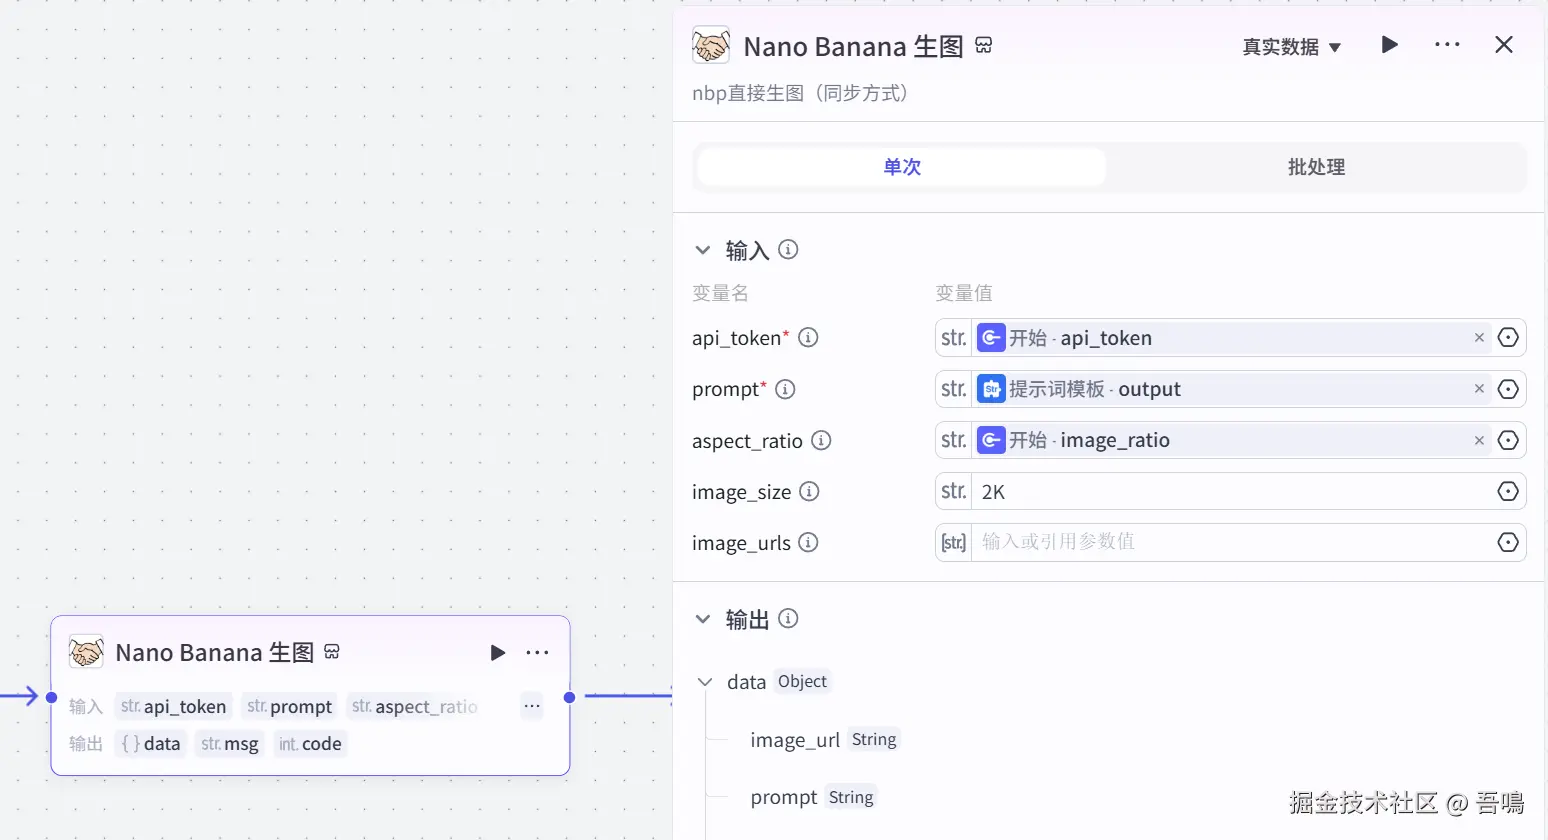Open variable picker for api_token row

click(x=1508, y=338)
